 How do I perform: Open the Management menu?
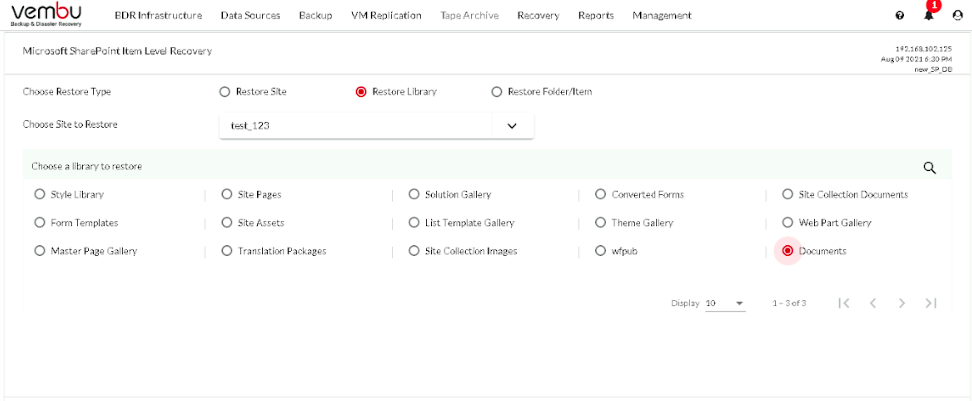[662, 15]
